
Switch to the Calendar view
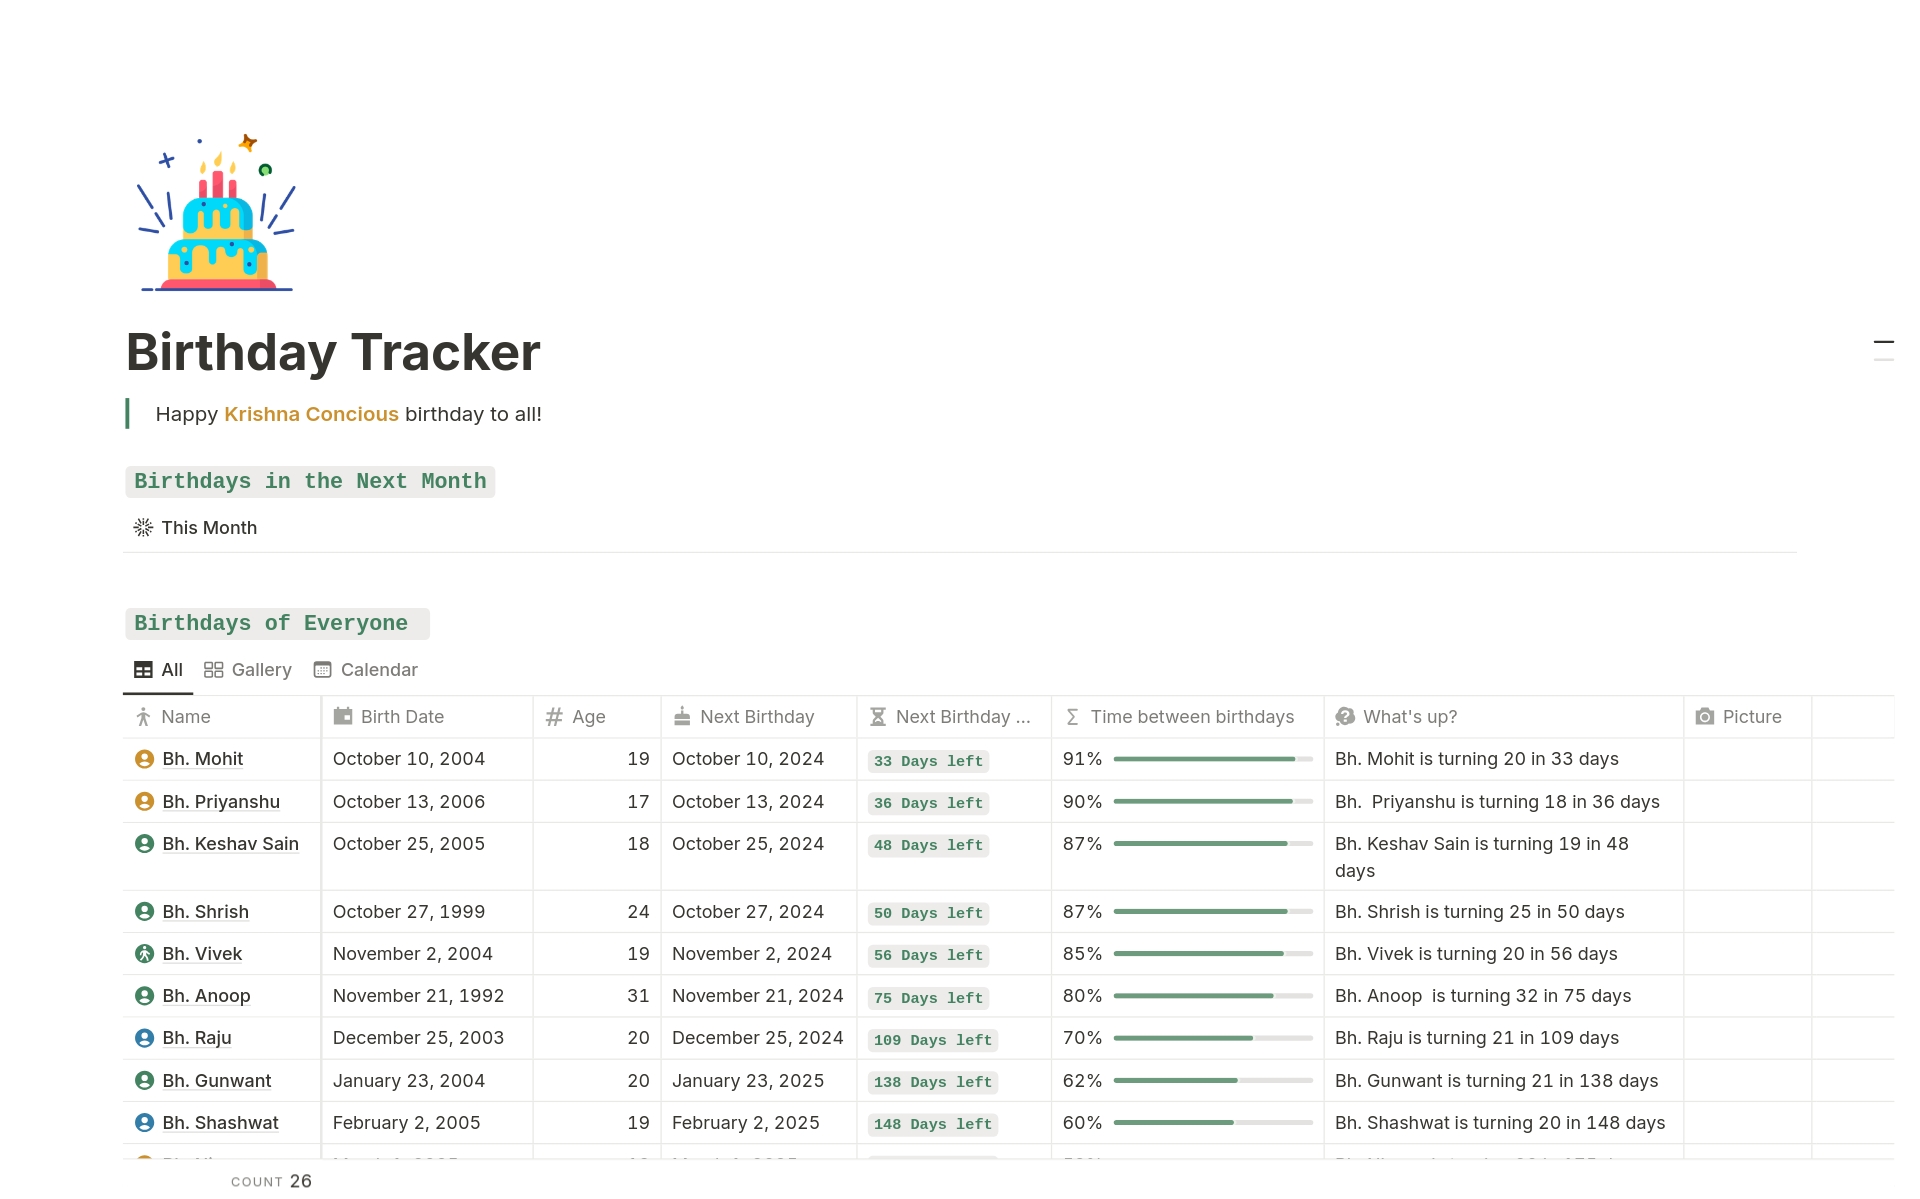(365, 670)
